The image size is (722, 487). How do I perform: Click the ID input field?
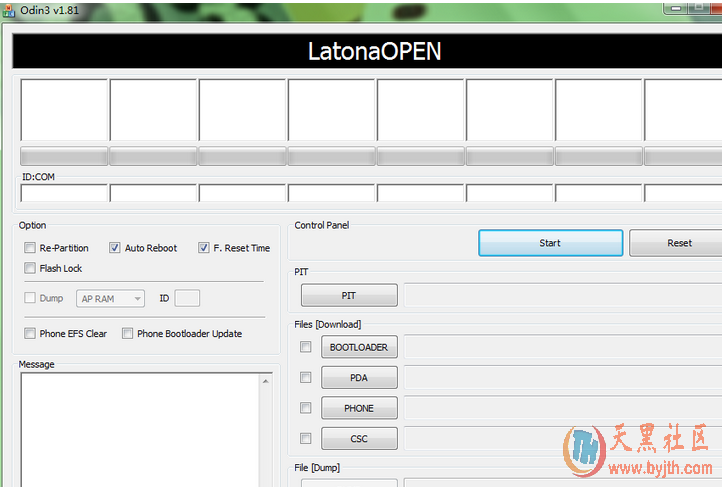pos(187,298)
